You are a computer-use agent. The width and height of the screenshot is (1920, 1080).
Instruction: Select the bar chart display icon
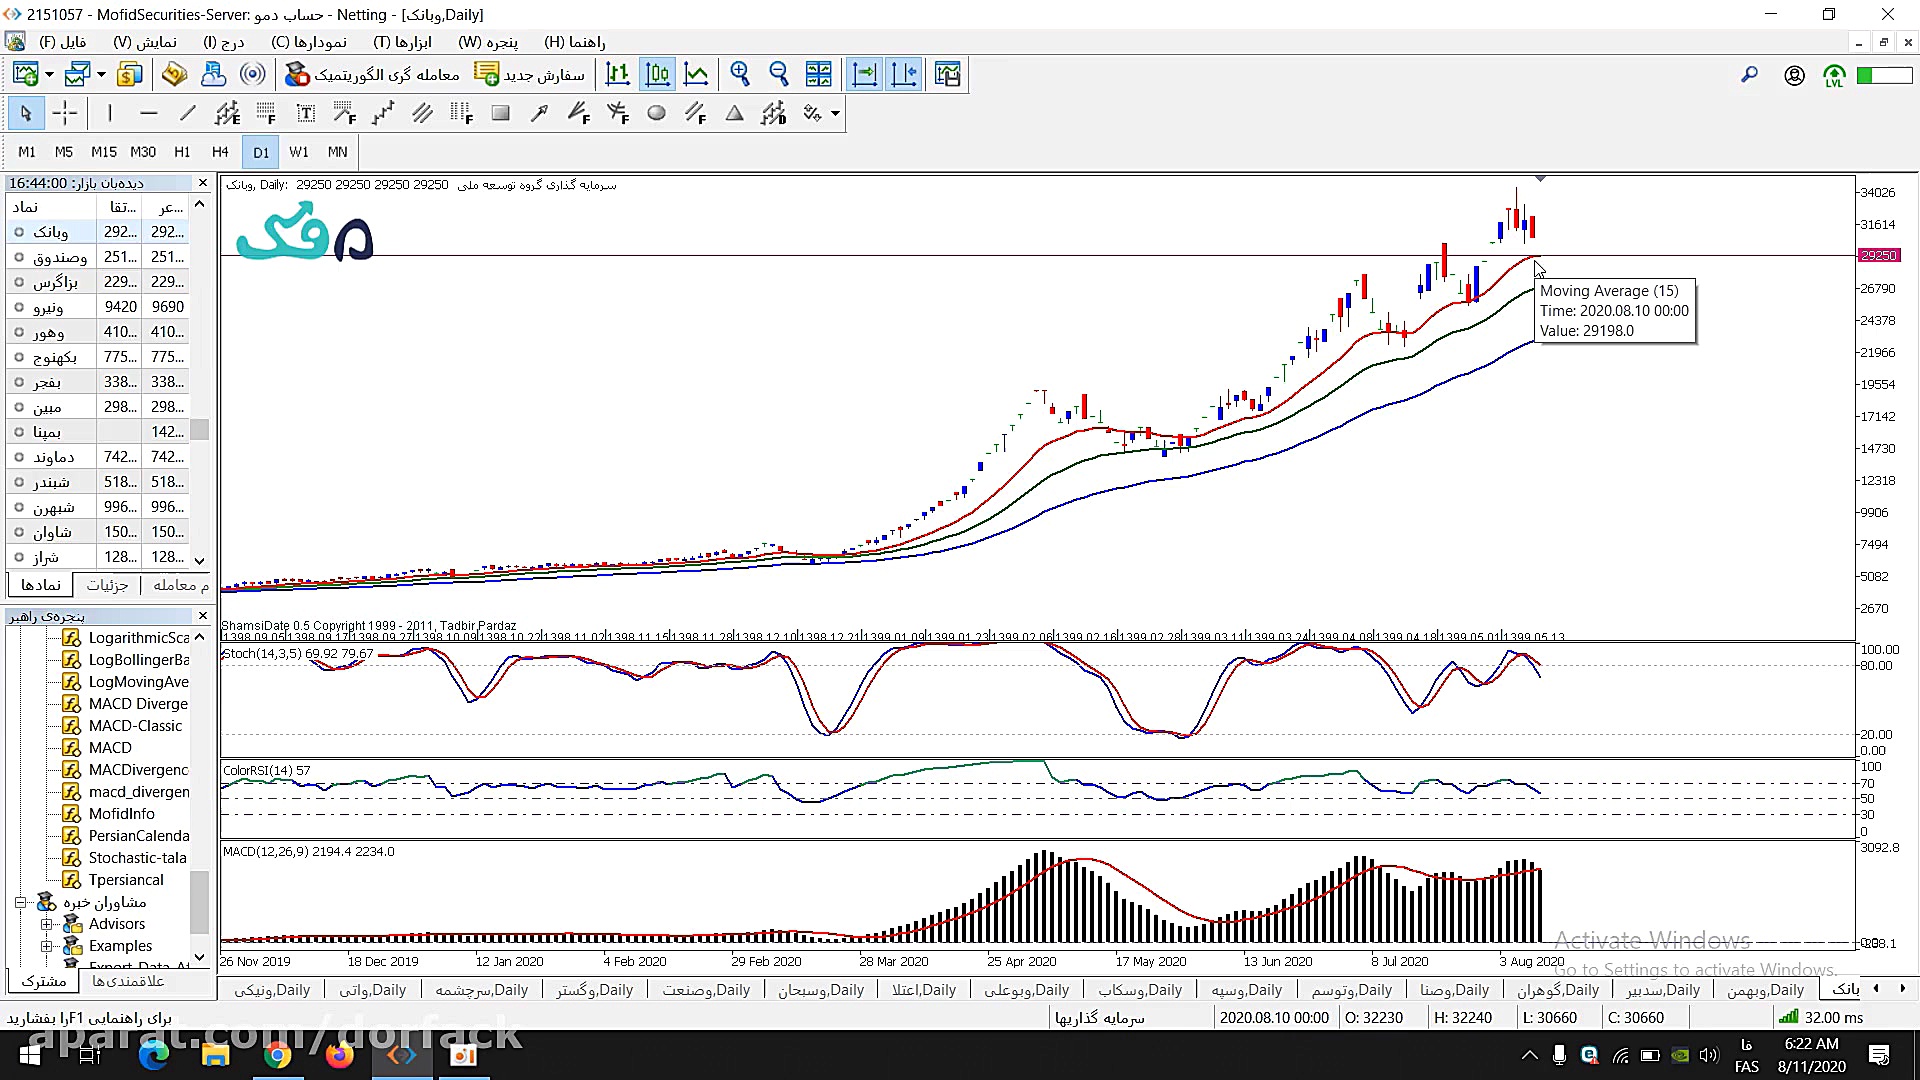click(x=618, y=74)
